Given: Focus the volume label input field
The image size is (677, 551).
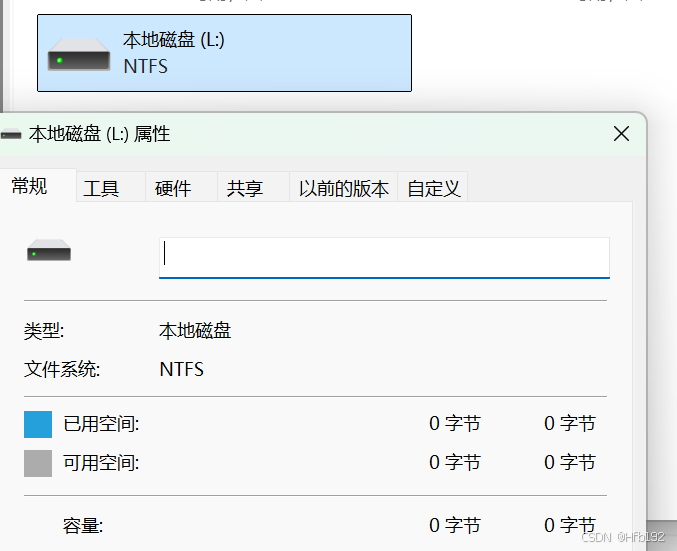Looking at the screenshot, I should [384, 258].
